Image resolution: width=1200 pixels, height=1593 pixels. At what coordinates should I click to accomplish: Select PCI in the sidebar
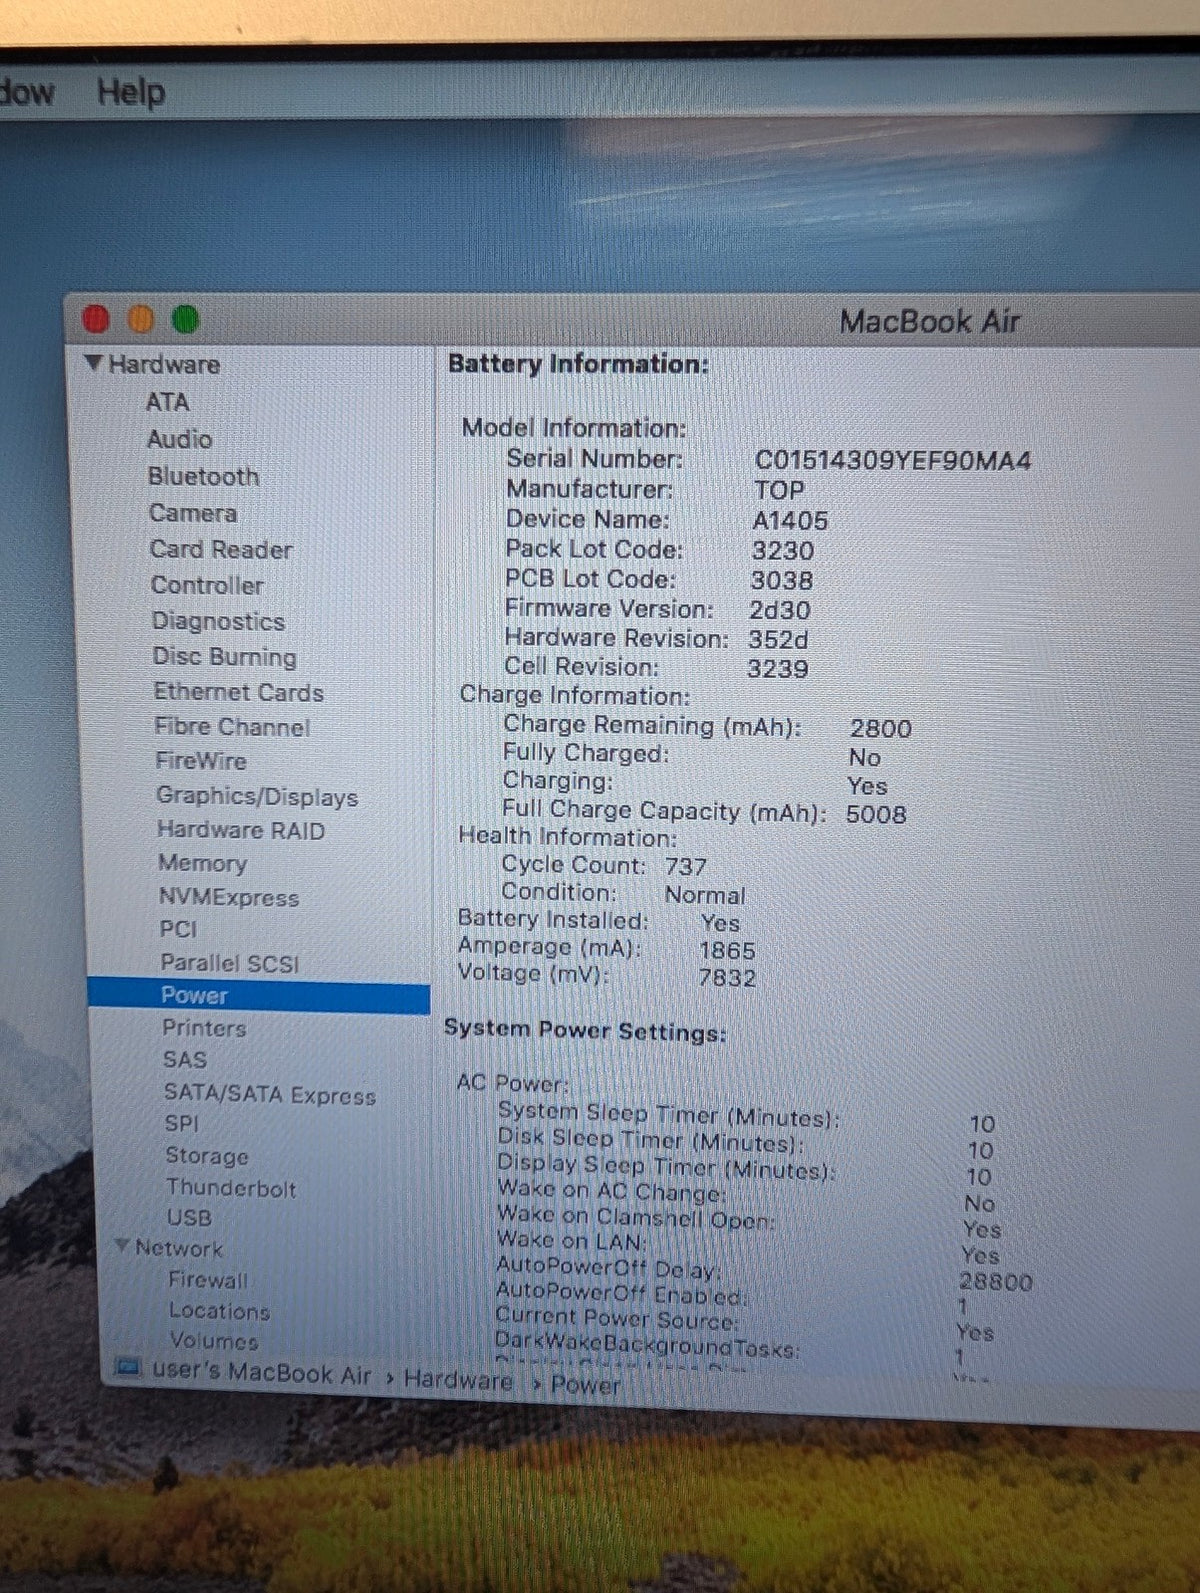coord(178,929)
